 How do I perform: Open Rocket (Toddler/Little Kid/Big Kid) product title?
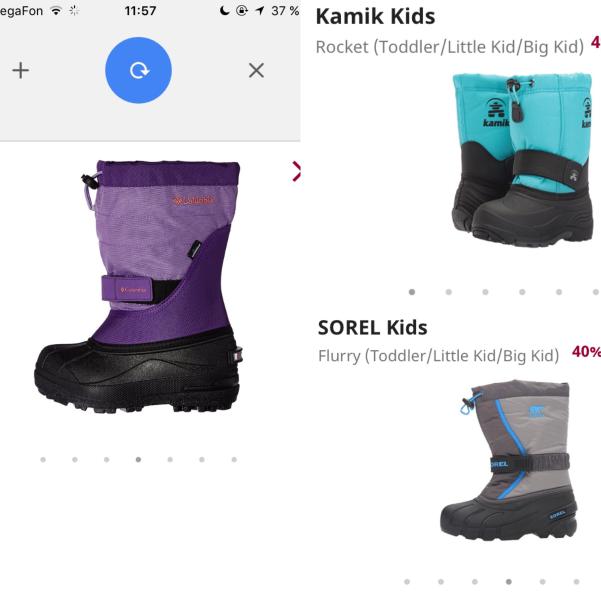coord(450,47)
